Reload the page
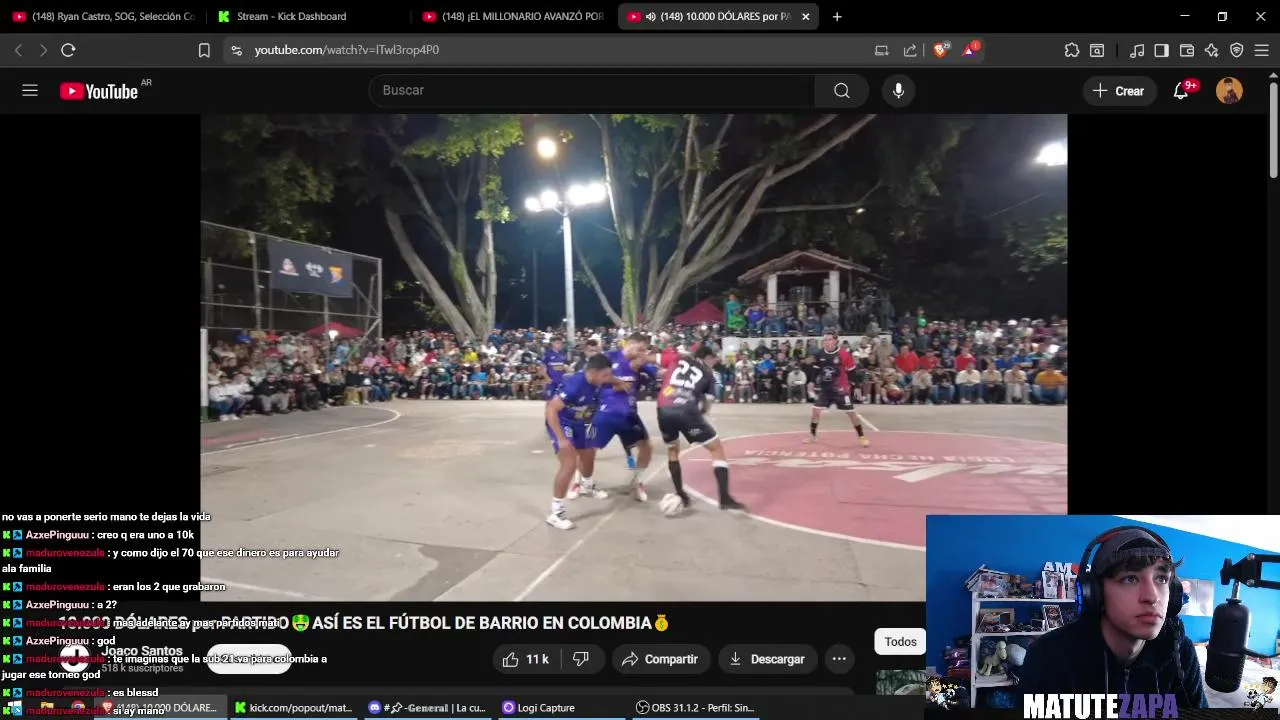 [68, 50]
